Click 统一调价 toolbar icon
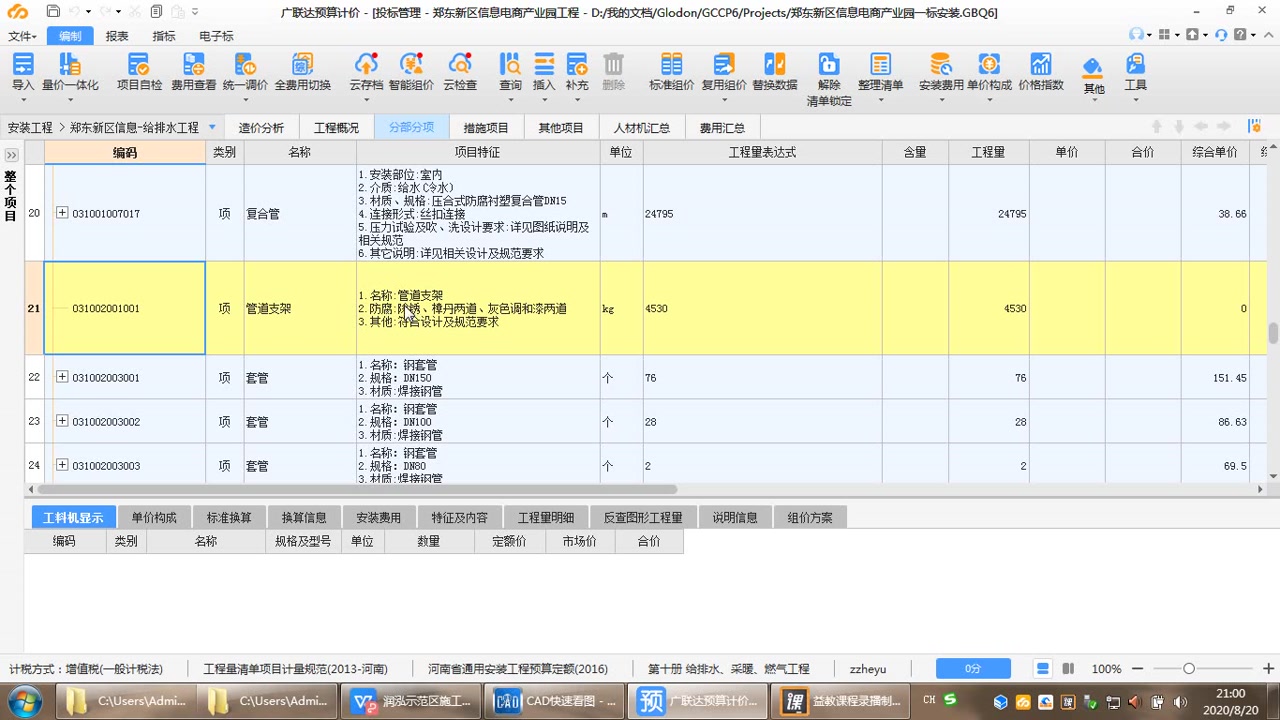Viewport: 1280px width, 720px height. (245, 73)
